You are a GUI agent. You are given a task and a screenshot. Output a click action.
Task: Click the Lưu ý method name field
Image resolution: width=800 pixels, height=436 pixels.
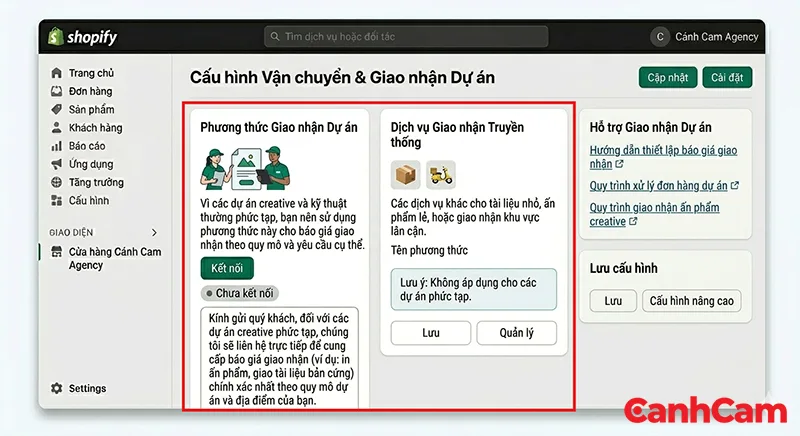pyautogui.click(x=473, y=289)
